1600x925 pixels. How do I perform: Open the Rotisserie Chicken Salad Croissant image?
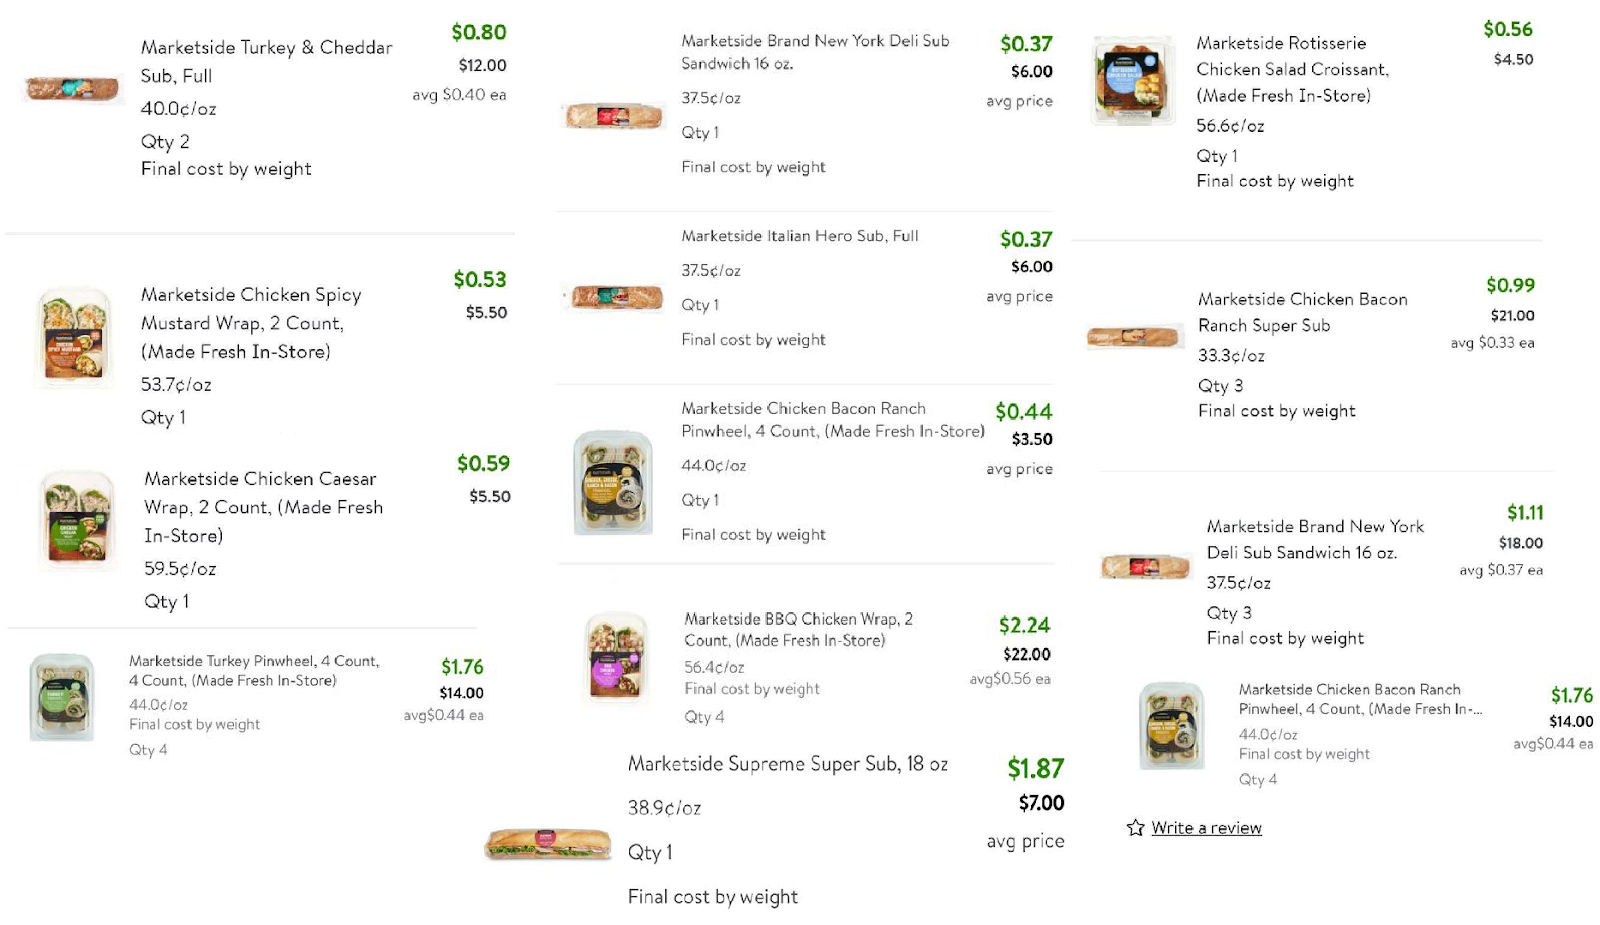point(1133,80)
